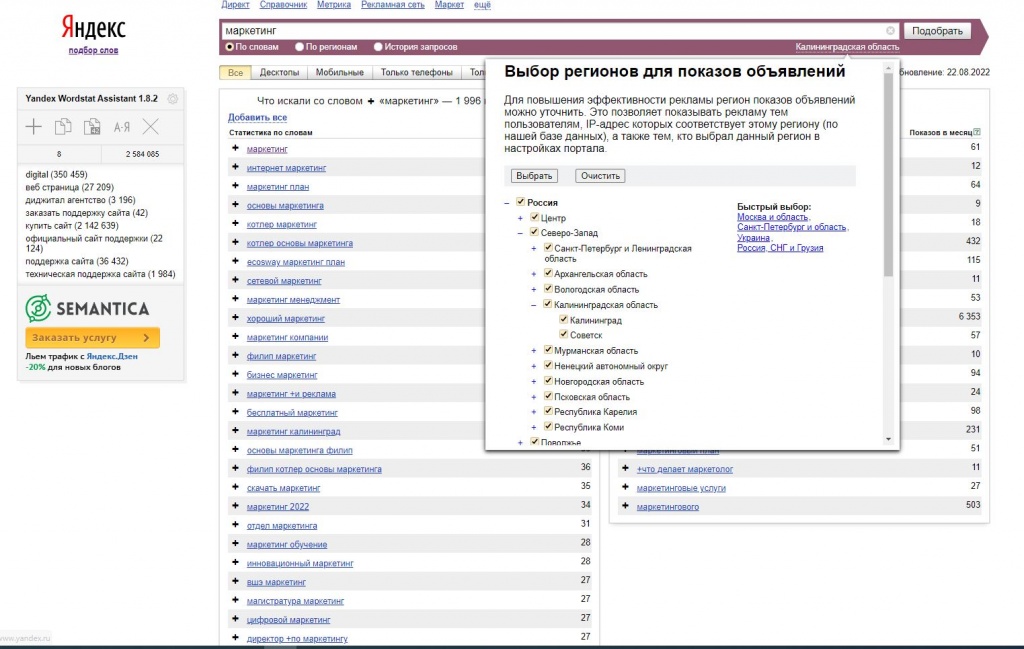Click the search query input field

(x=550, y=31)
